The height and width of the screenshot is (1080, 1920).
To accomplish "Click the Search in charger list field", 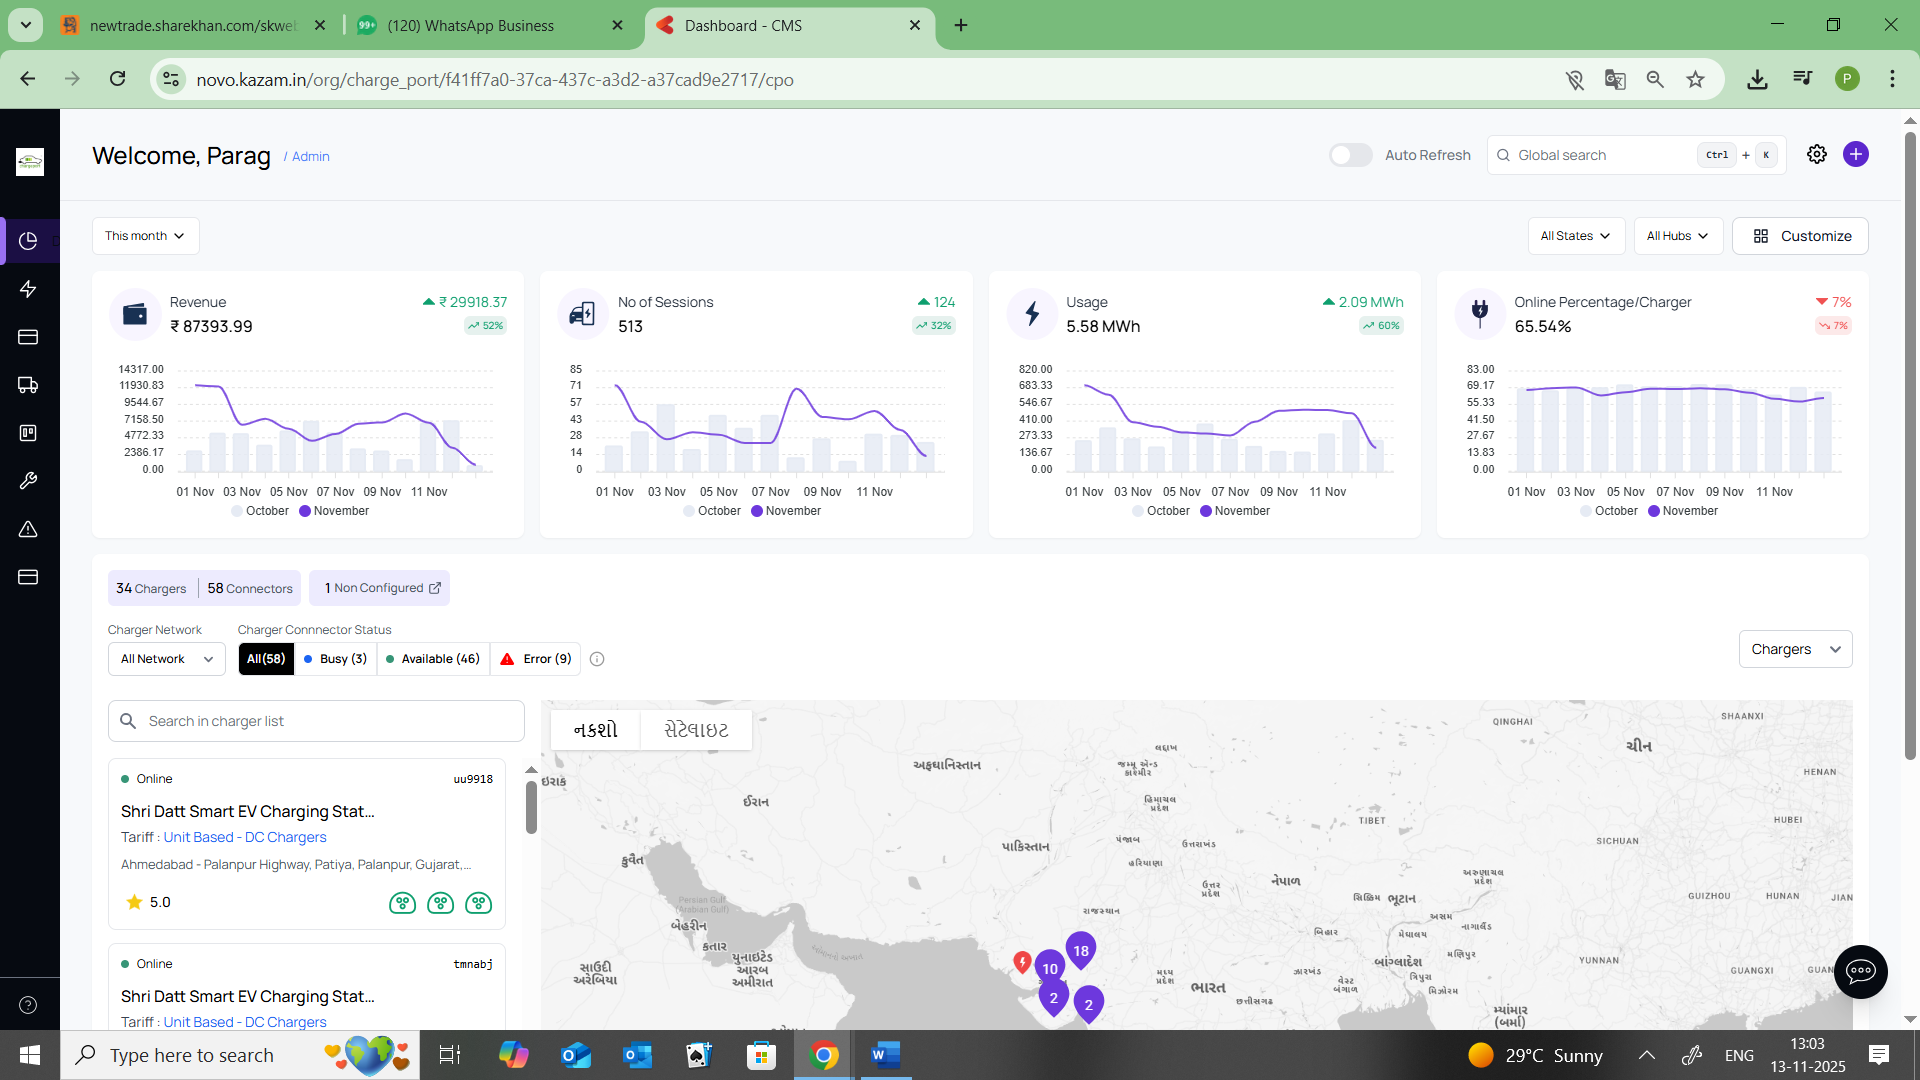I will tap(316, 721).
